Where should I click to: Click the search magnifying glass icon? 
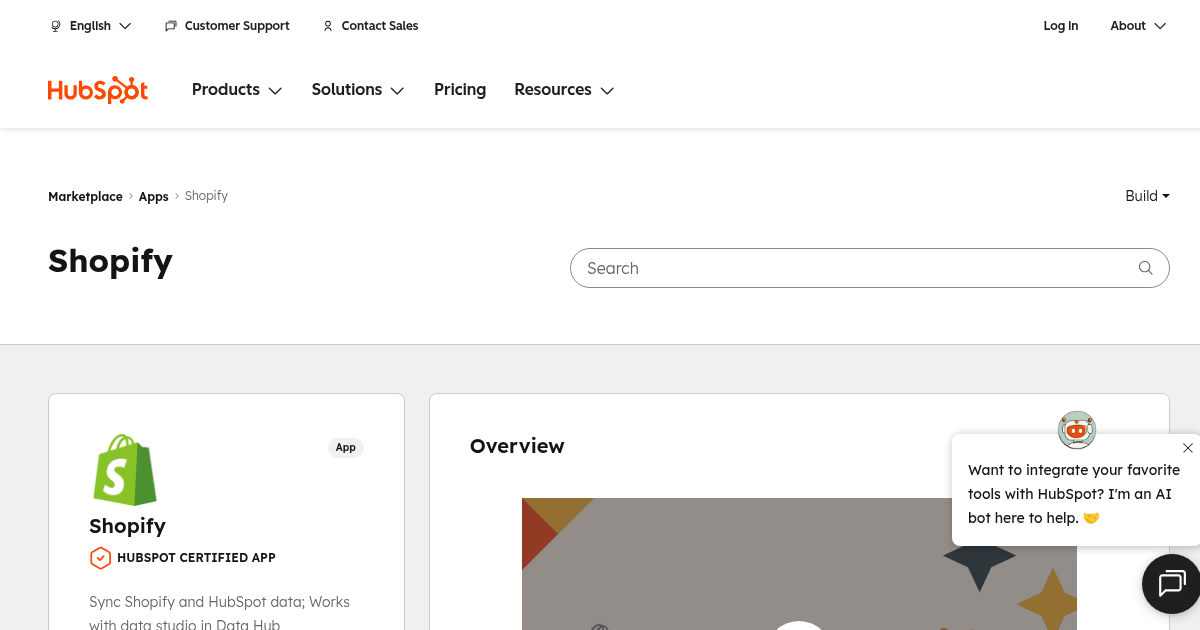[x=1145, y=268]
